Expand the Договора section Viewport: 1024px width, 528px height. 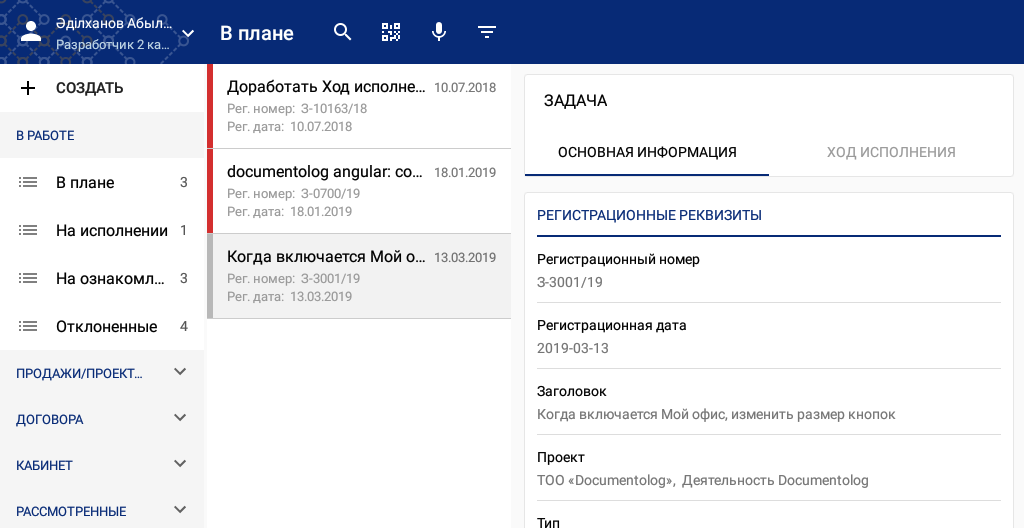tap(180, 418)
